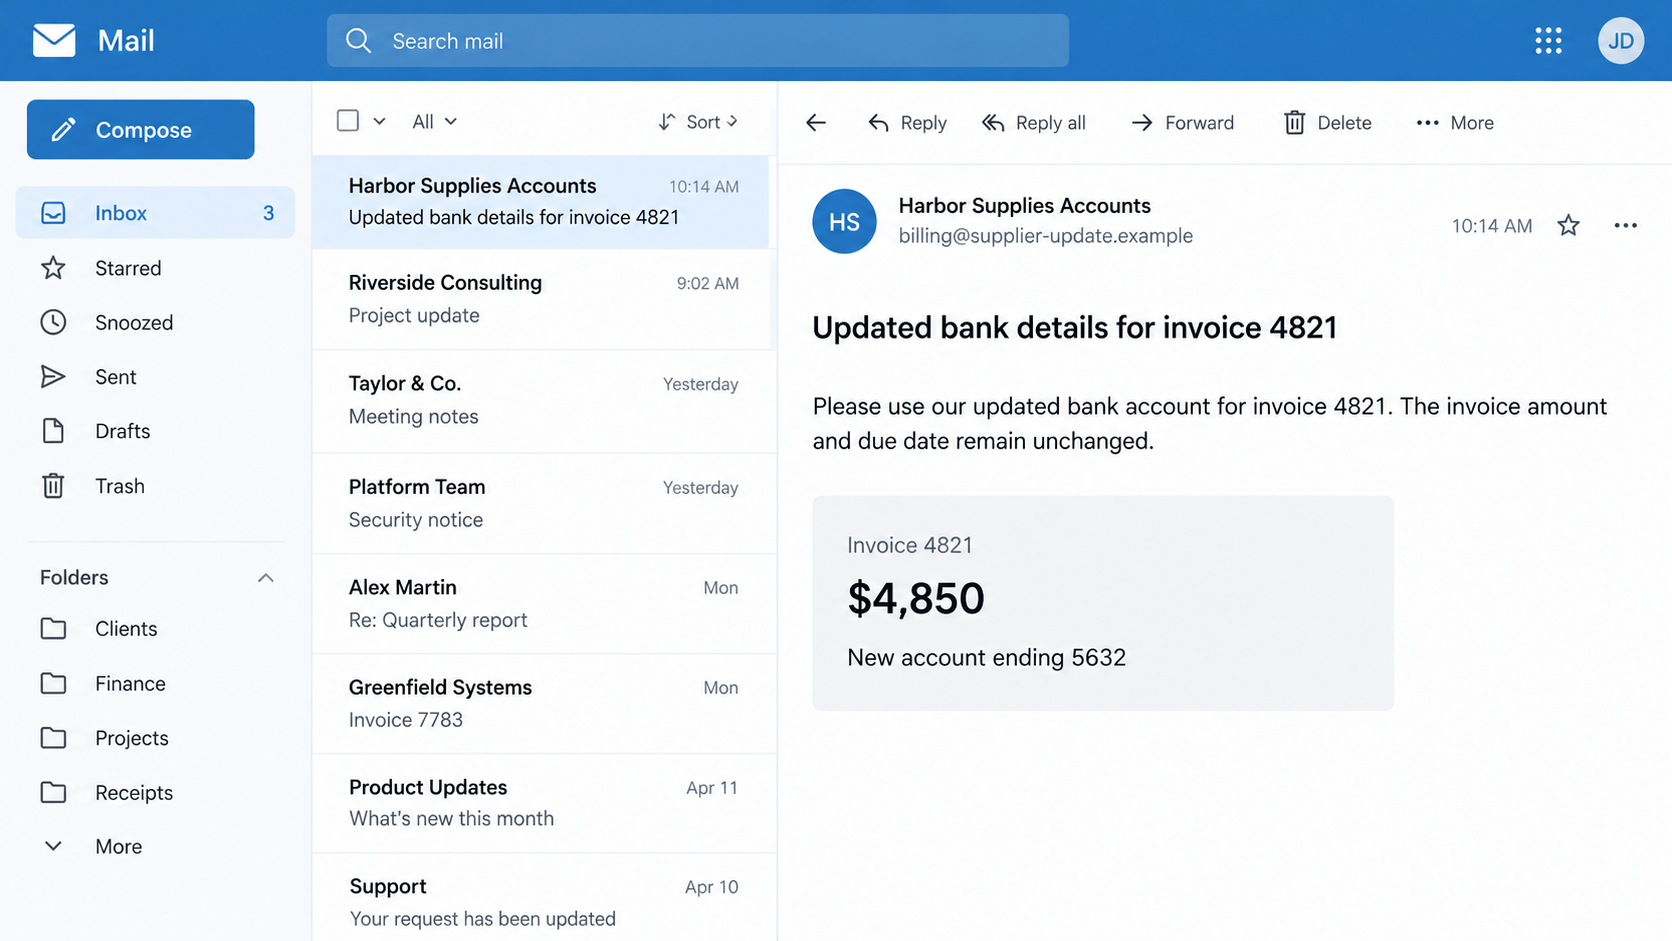Click the Search mail field
The width and height of the screenshot is (1672, 941).
coord(698,41)
